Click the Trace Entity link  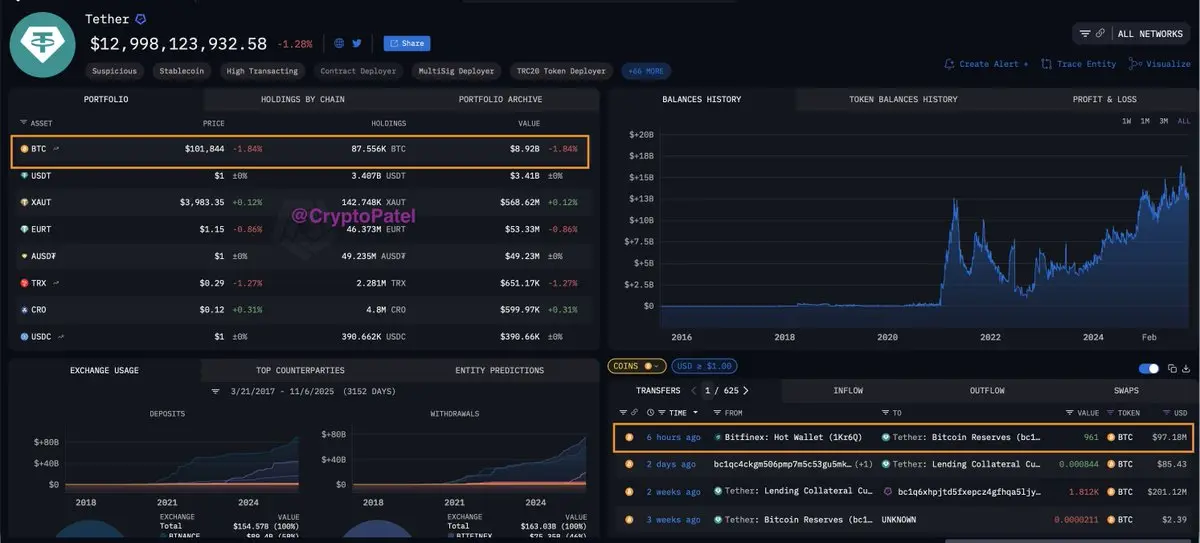coord(1078,64)
